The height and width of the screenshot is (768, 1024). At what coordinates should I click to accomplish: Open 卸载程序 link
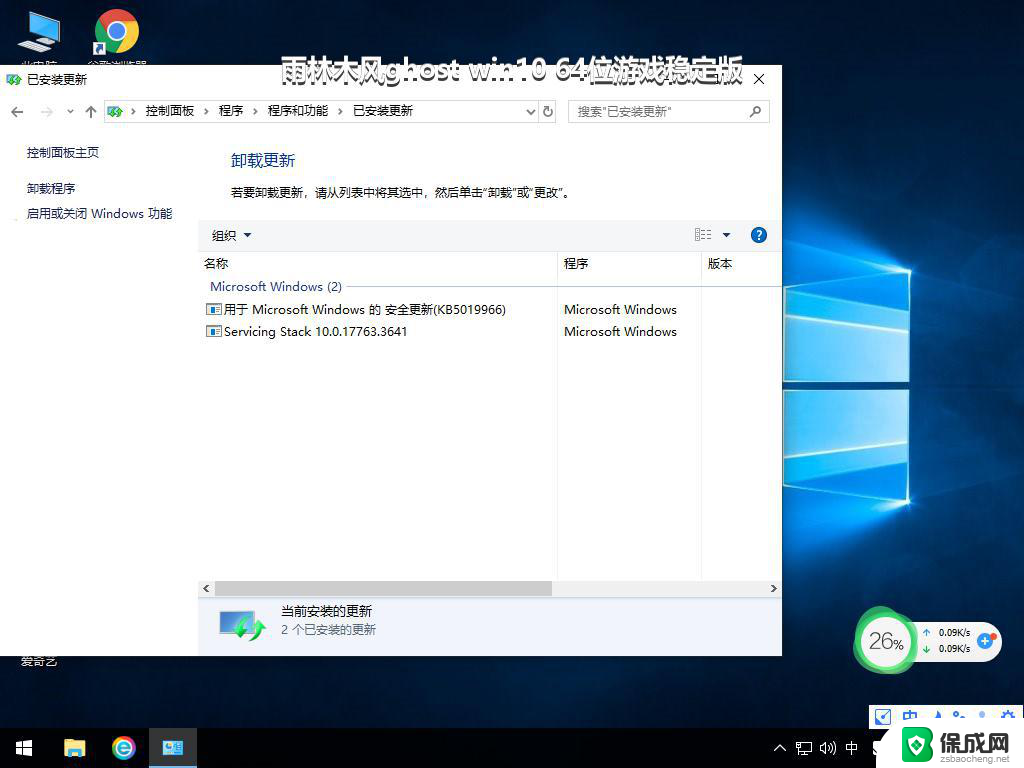(51, 189)
